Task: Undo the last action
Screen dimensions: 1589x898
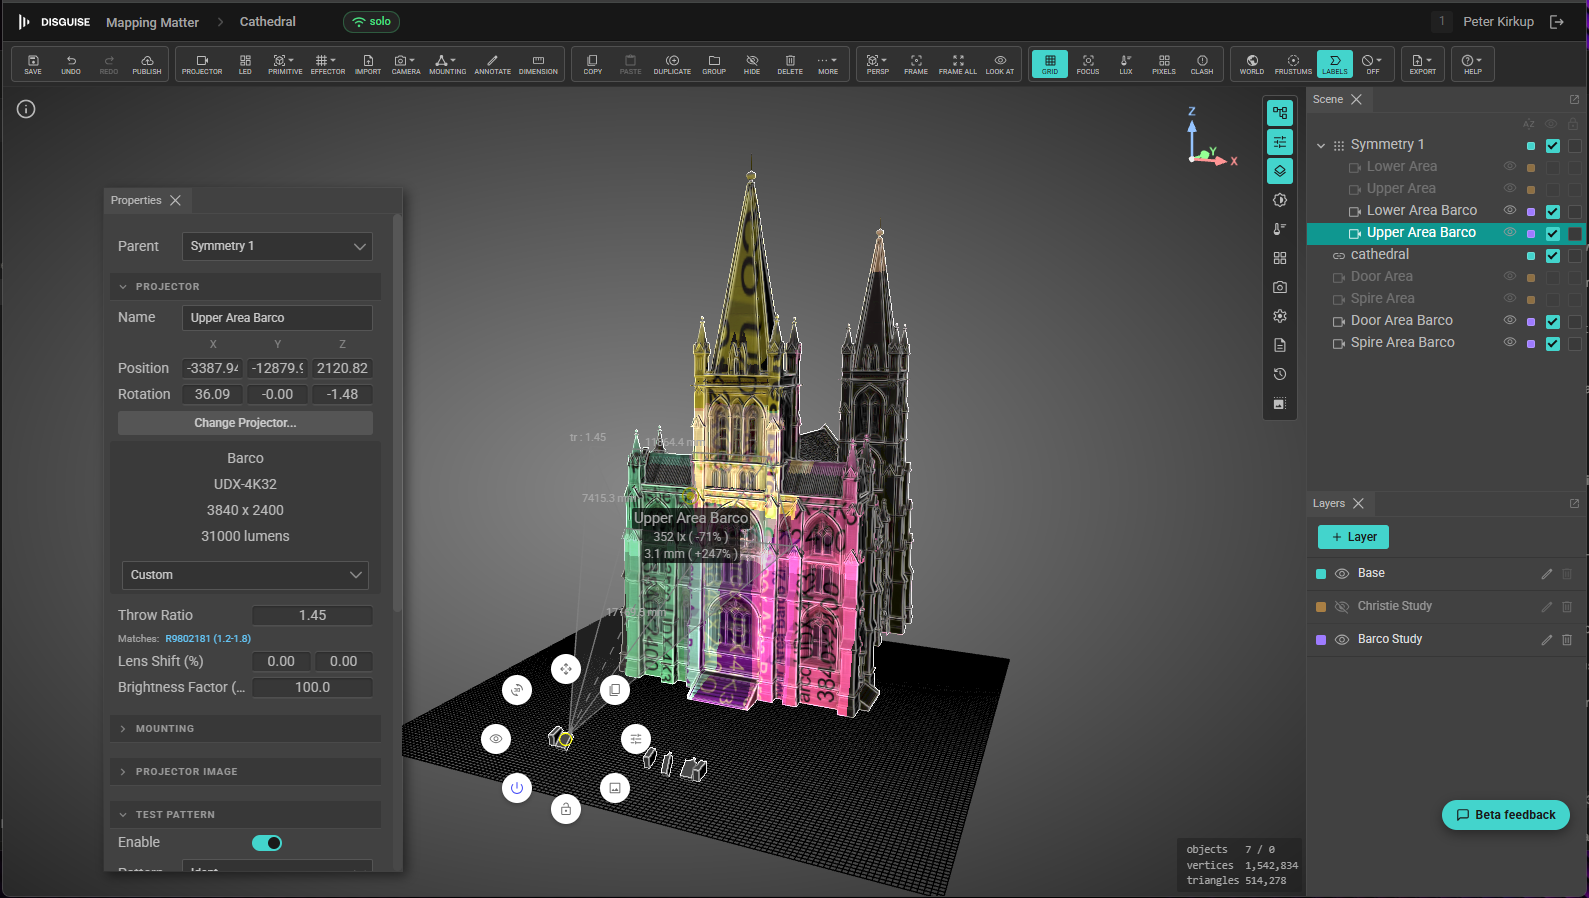Action: (71, 64)
